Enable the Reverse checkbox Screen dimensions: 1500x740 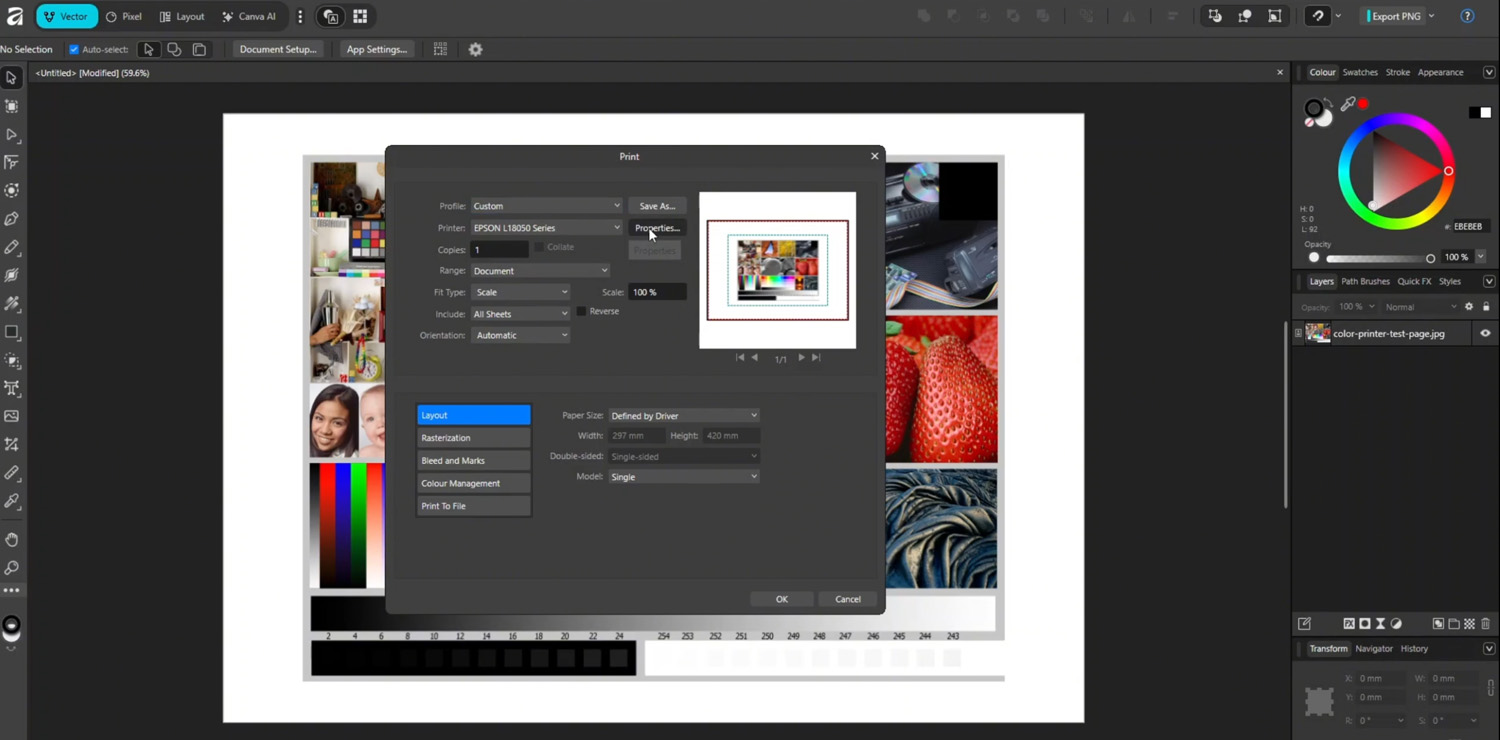coord(581,312)
